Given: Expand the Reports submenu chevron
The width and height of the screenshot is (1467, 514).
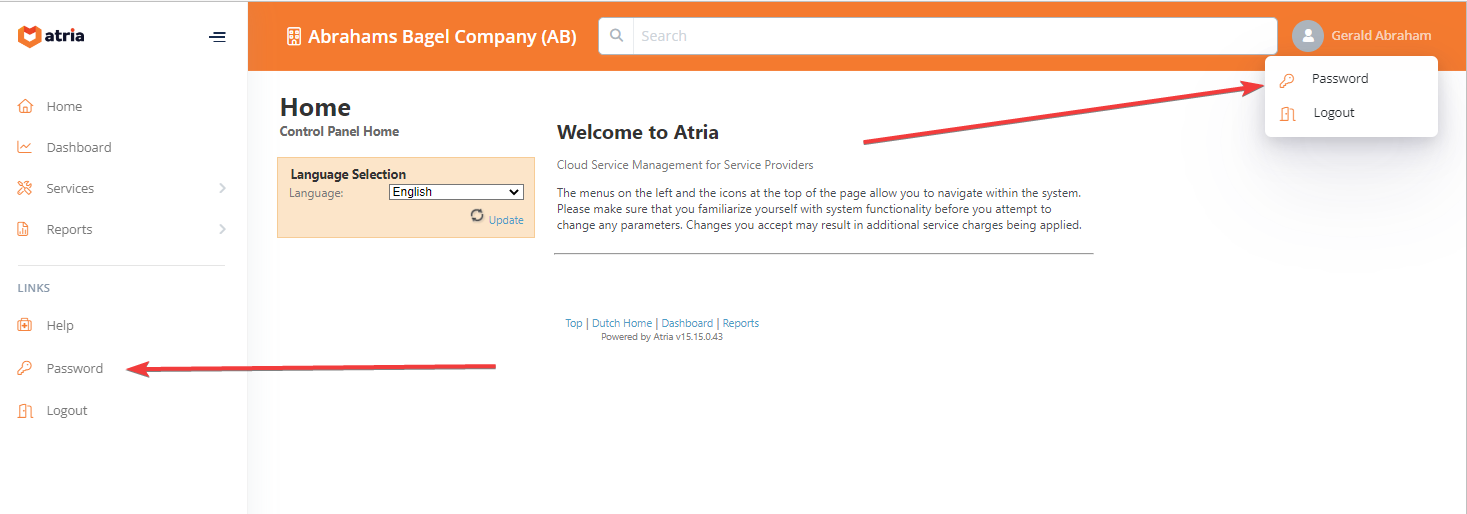Looking at the screenshot, I should (x=222, y=229).
